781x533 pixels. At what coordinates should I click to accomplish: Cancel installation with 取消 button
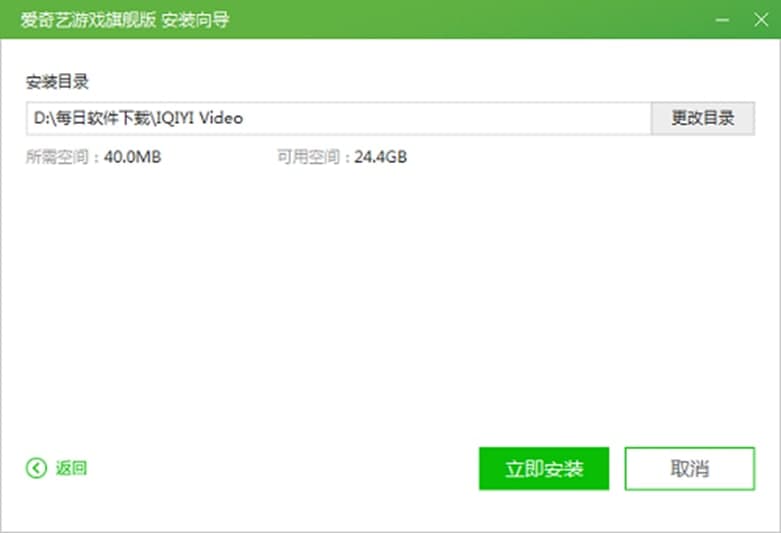click(x=689, y=469)
